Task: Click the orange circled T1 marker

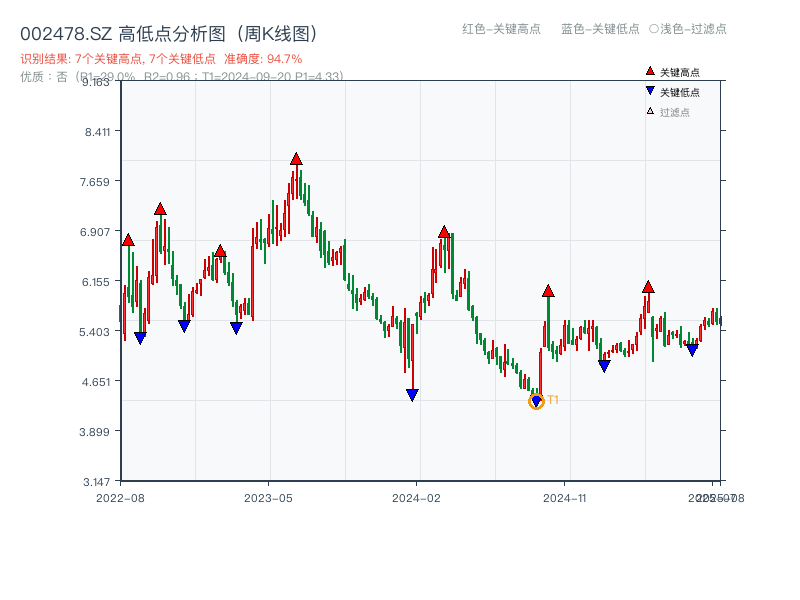Action: [x=536, y=402]
